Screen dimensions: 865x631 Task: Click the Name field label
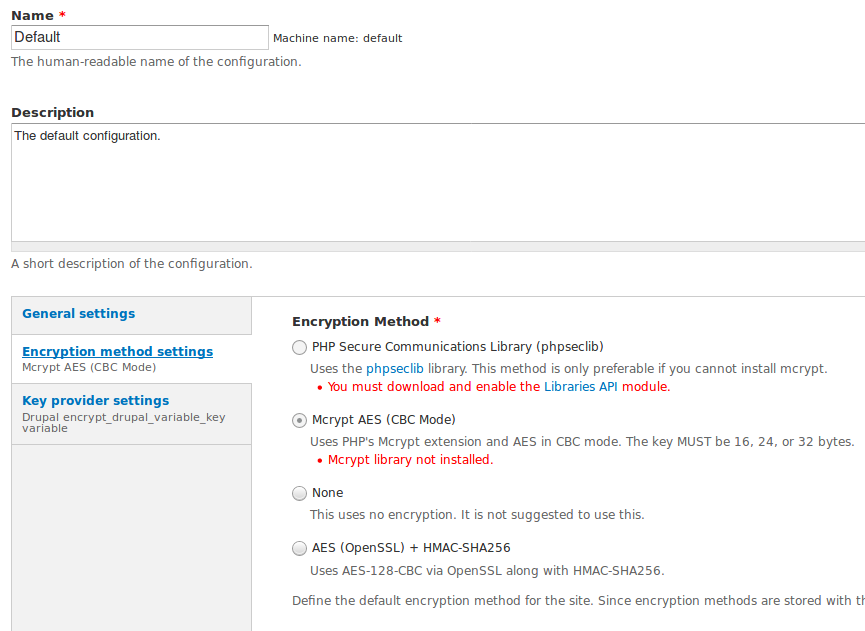point(33,15)
